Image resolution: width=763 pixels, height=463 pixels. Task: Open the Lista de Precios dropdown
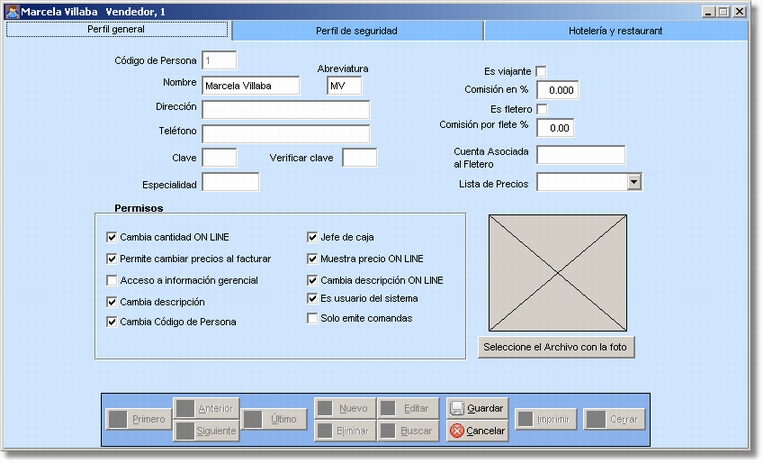click(633, 182)
